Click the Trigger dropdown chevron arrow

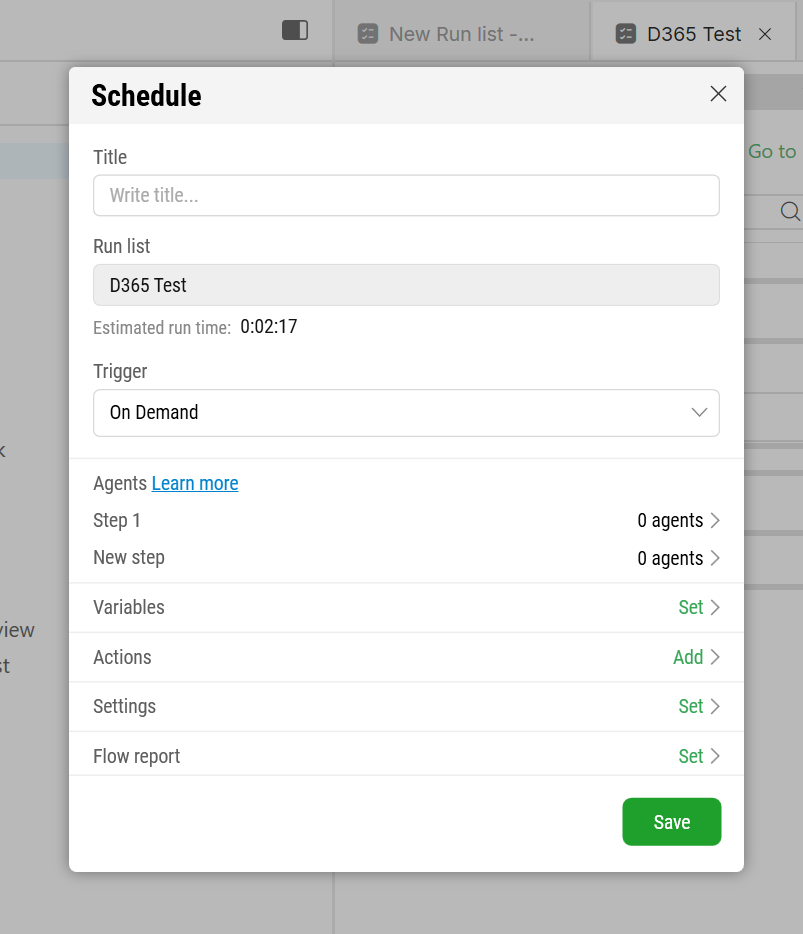[699, 412]
